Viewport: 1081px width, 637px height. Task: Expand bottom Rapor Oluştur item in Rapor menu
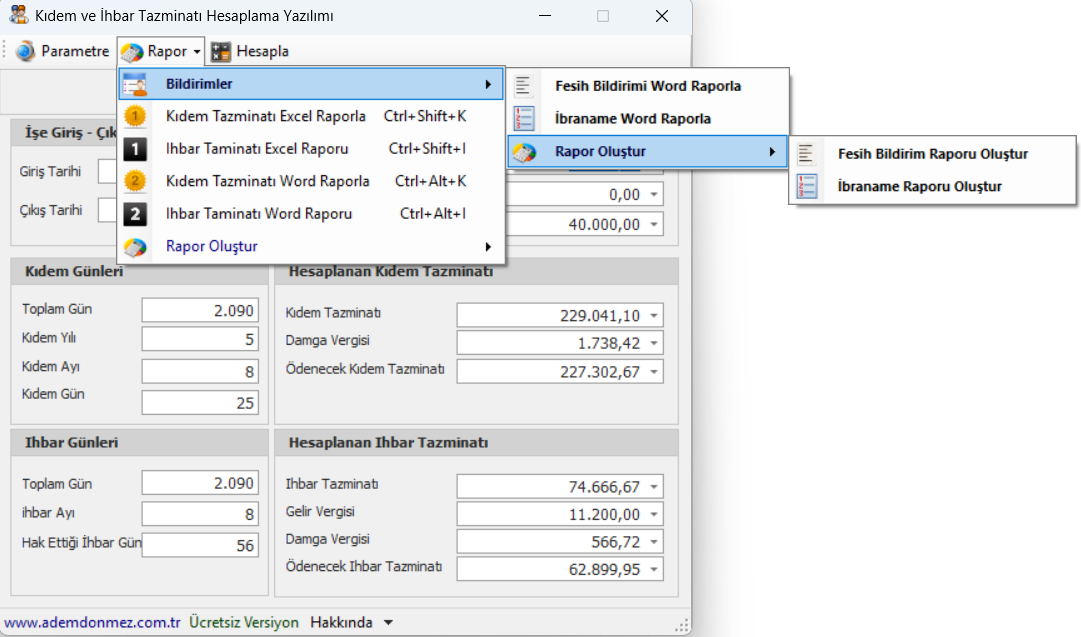tap(310, 246)
